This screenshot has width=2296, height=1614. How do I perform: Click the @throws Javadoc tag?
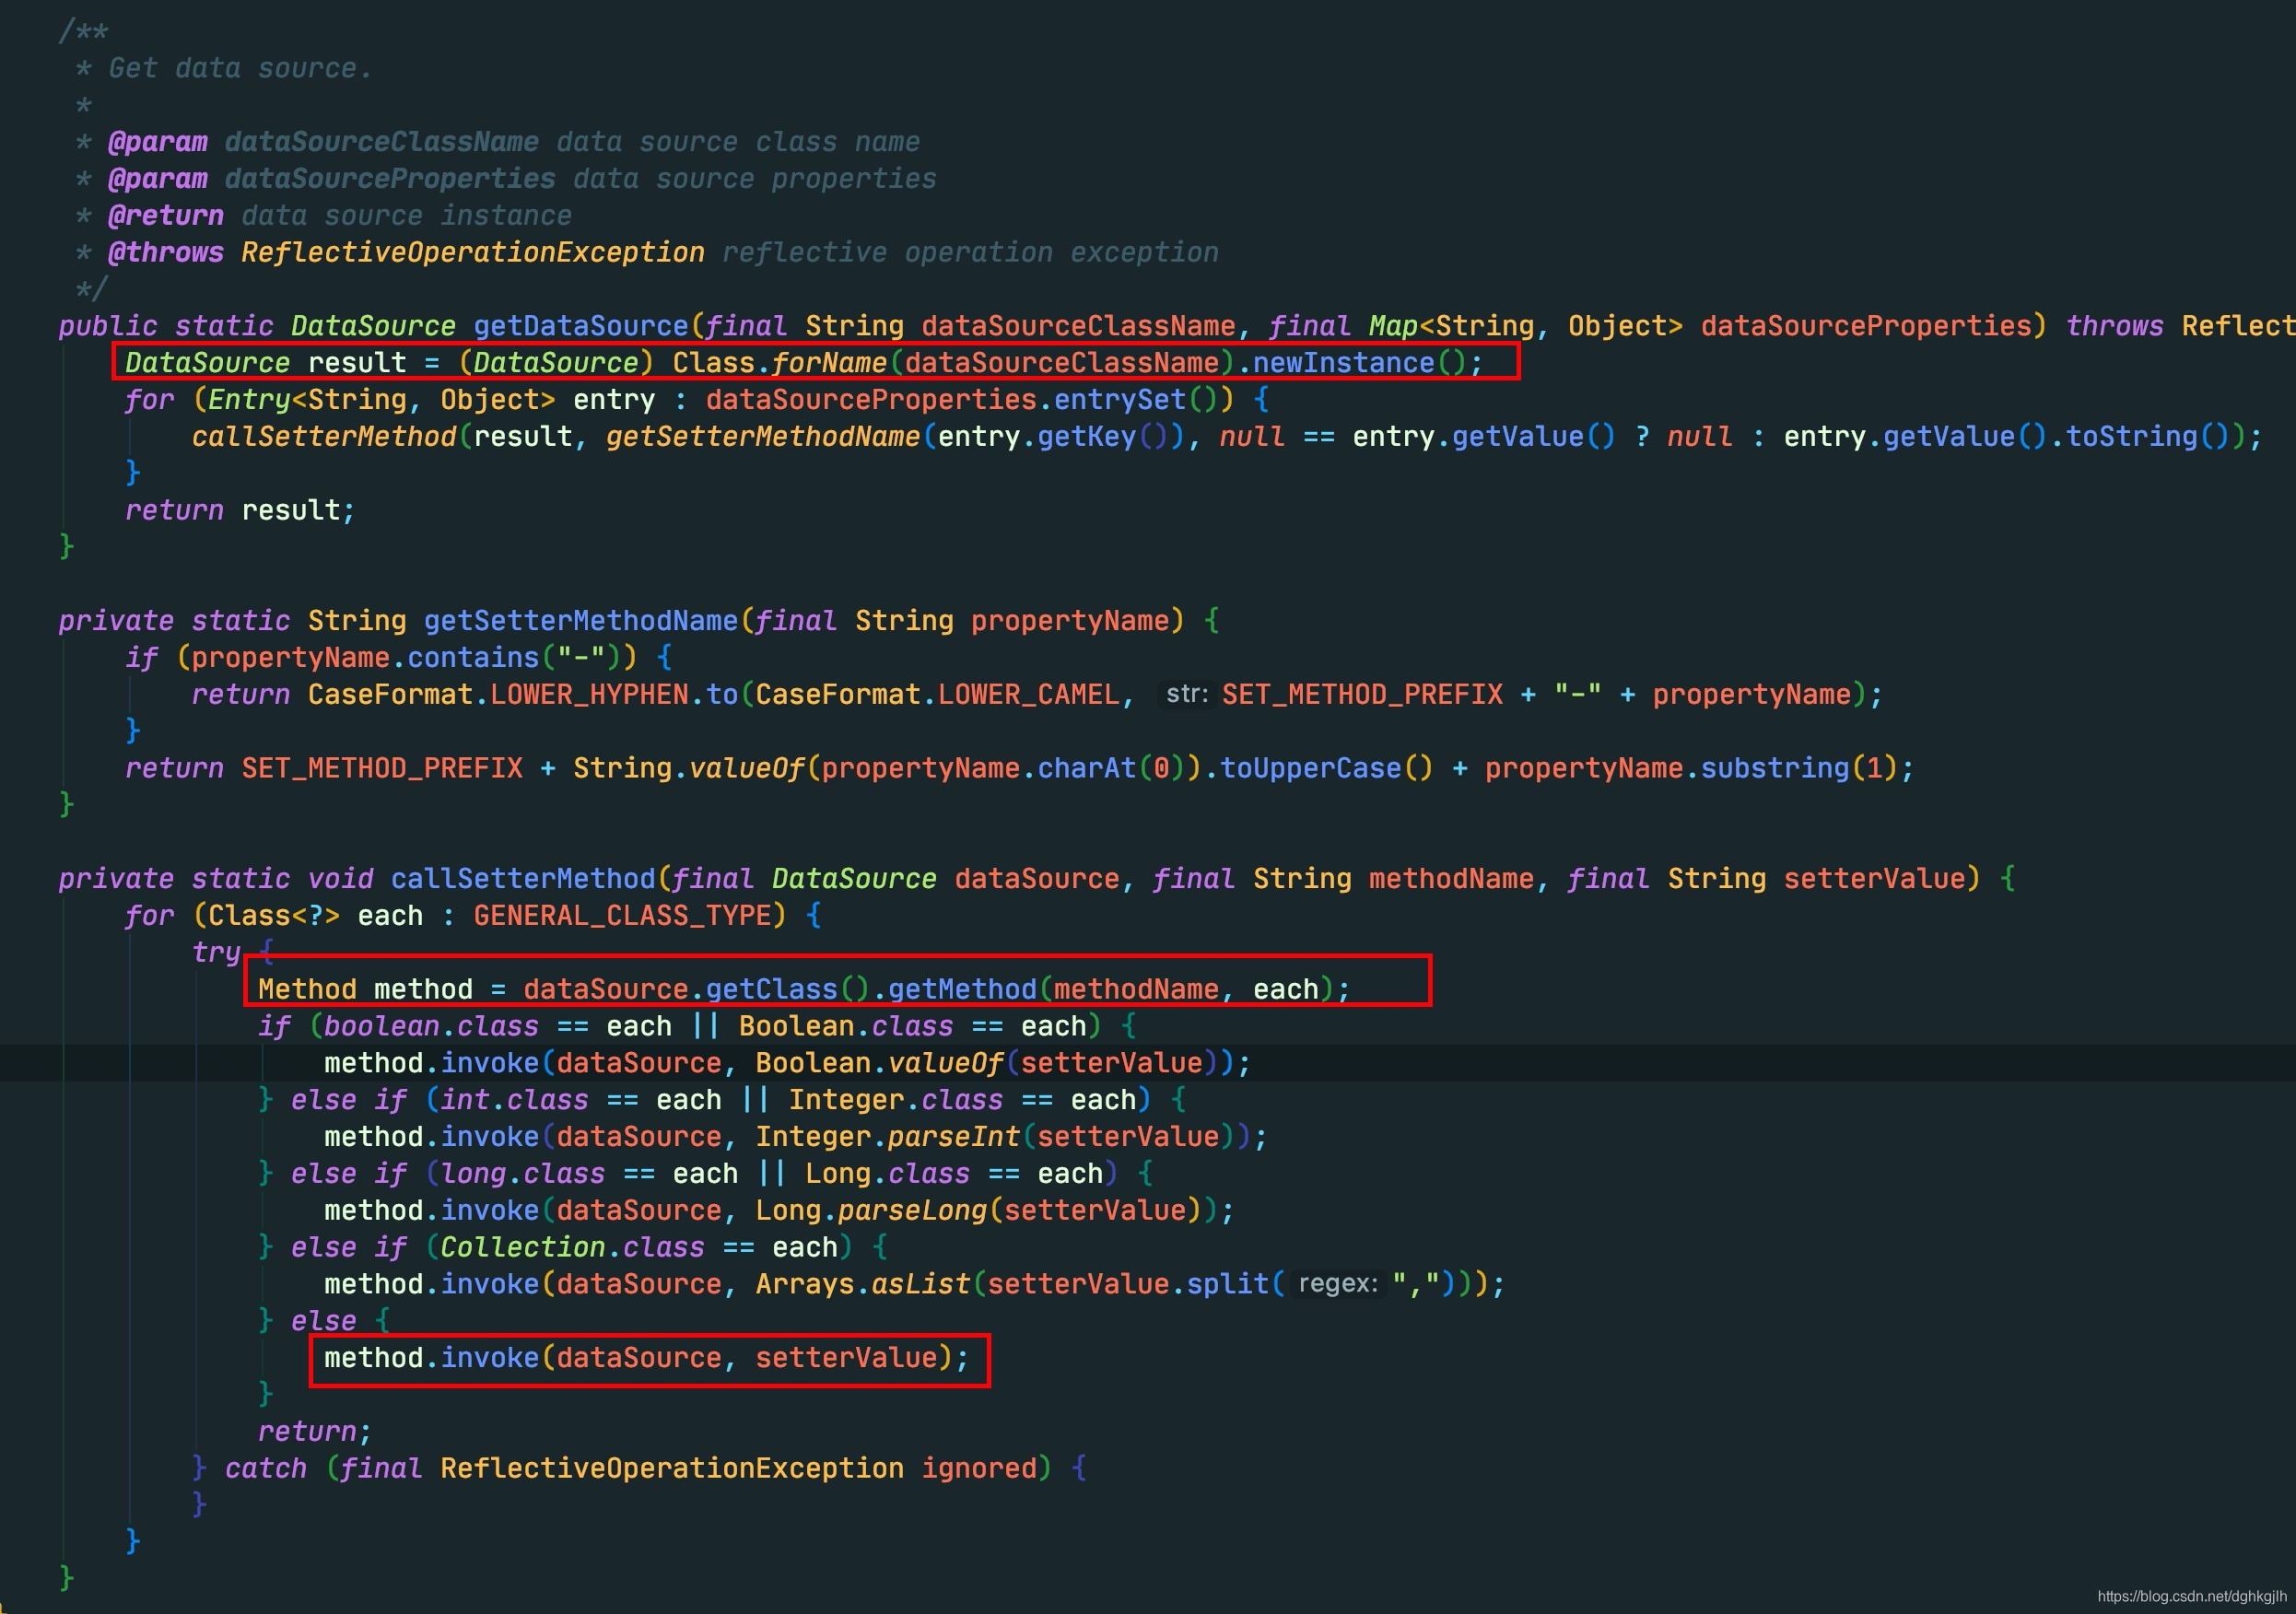click(x=165, y=252)
